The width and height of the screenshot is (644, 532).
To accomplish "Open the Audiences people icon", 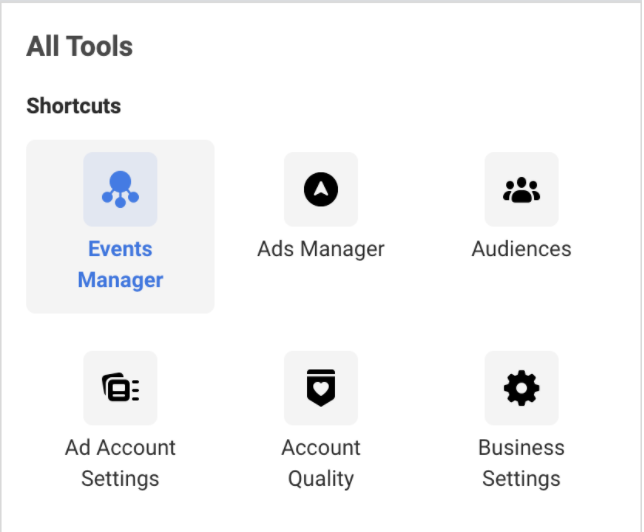I will (521, 189).
